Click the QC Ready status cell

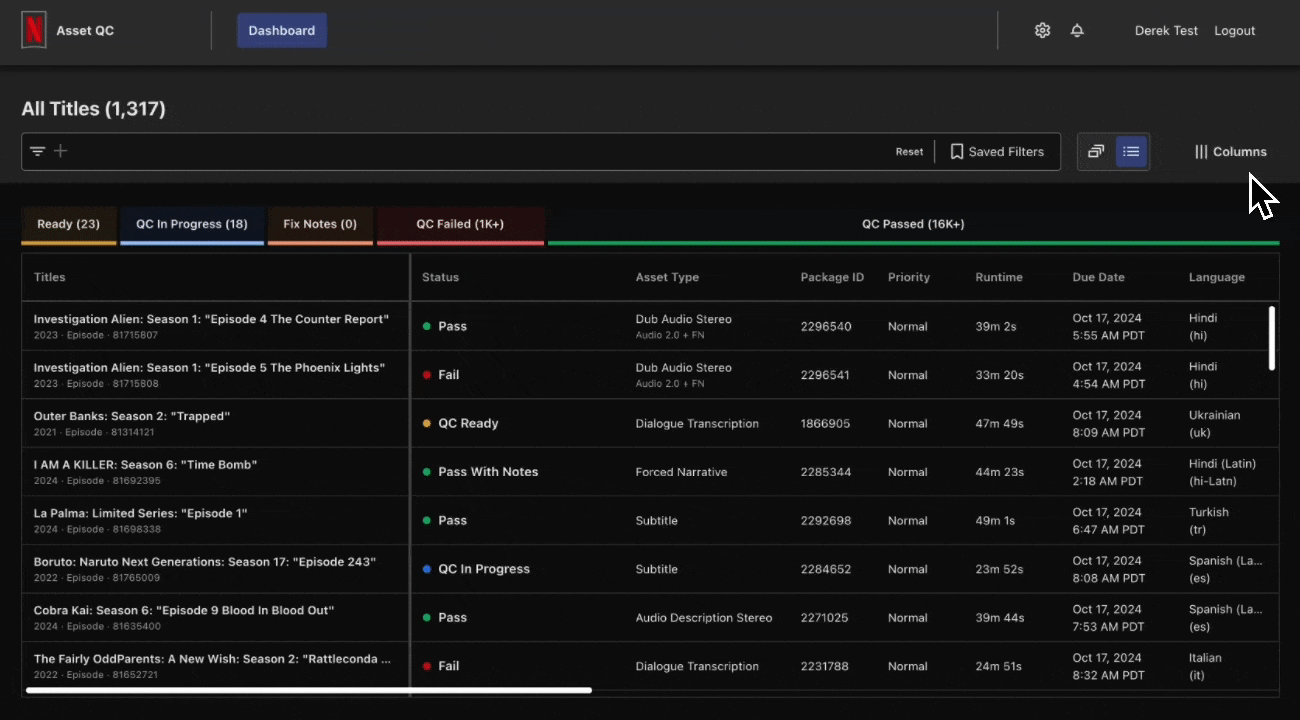point(460,423)
